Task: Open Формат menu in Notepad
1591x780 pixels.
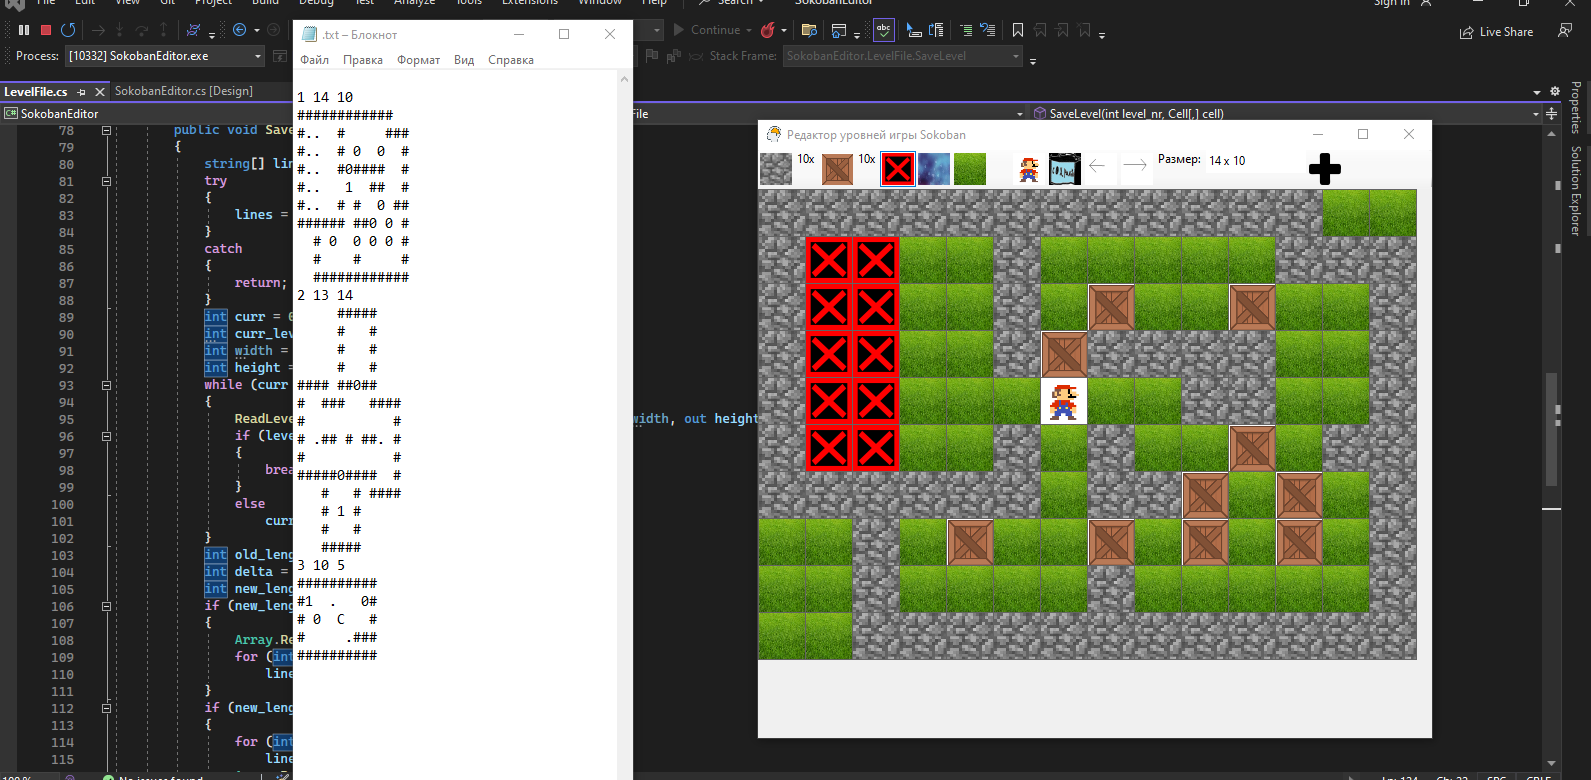Action: (419, 60)
